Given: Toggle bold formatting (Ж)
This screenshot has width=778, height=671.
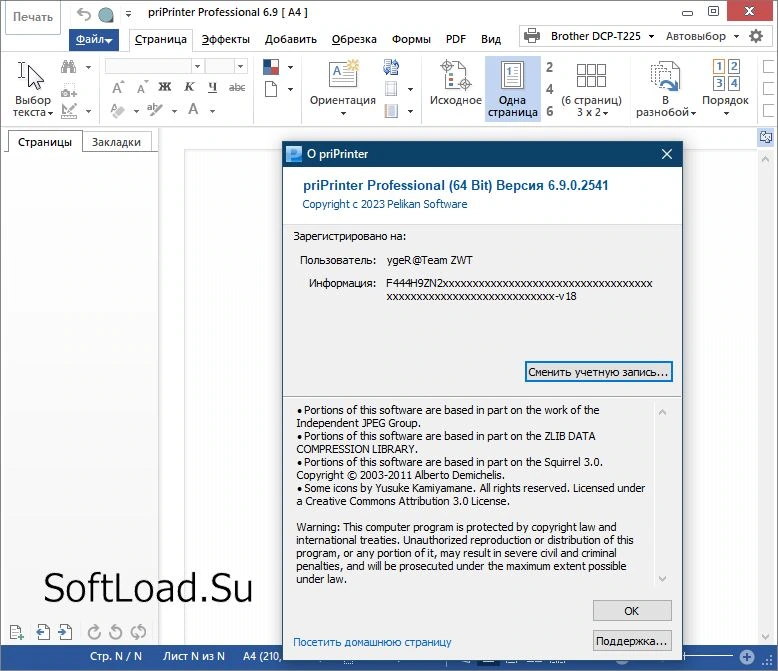Looking at the screenshot, I should click(165, 87).
